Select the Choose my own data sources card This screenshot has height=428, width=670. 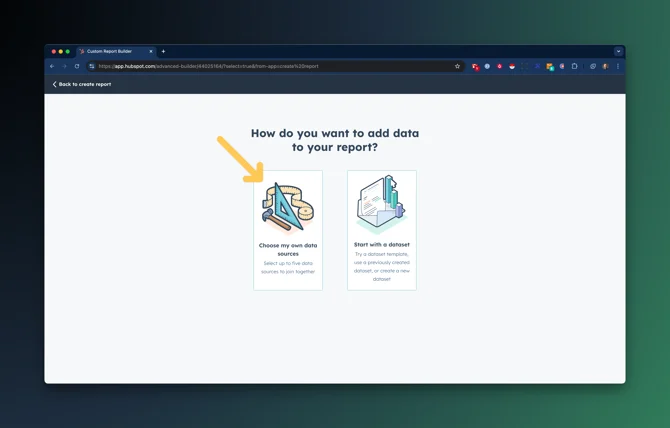288,231
